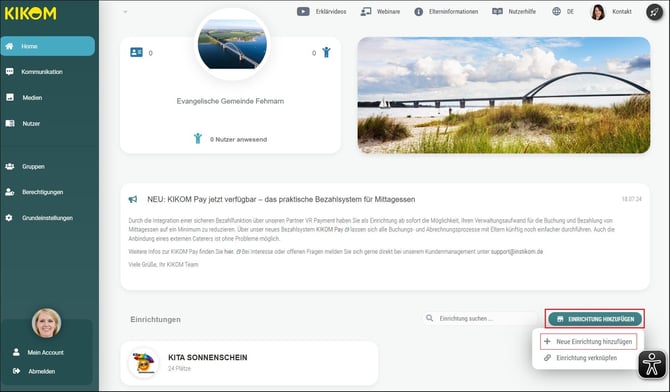The width and height of the screenshot is (670, 392).
Task: Click the Nutzerhilfe open-book icon
Action: pyautogui.click(x=497, y=12)
